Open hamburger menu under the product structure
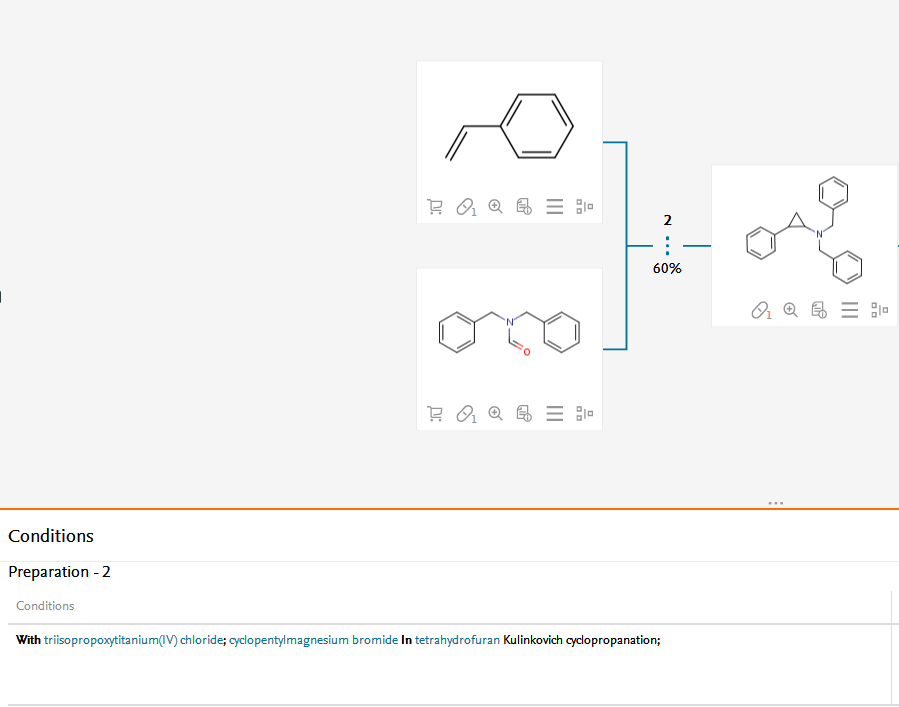Image resolution: width=899 pixels, height=707 pixels. coord(850,310)
